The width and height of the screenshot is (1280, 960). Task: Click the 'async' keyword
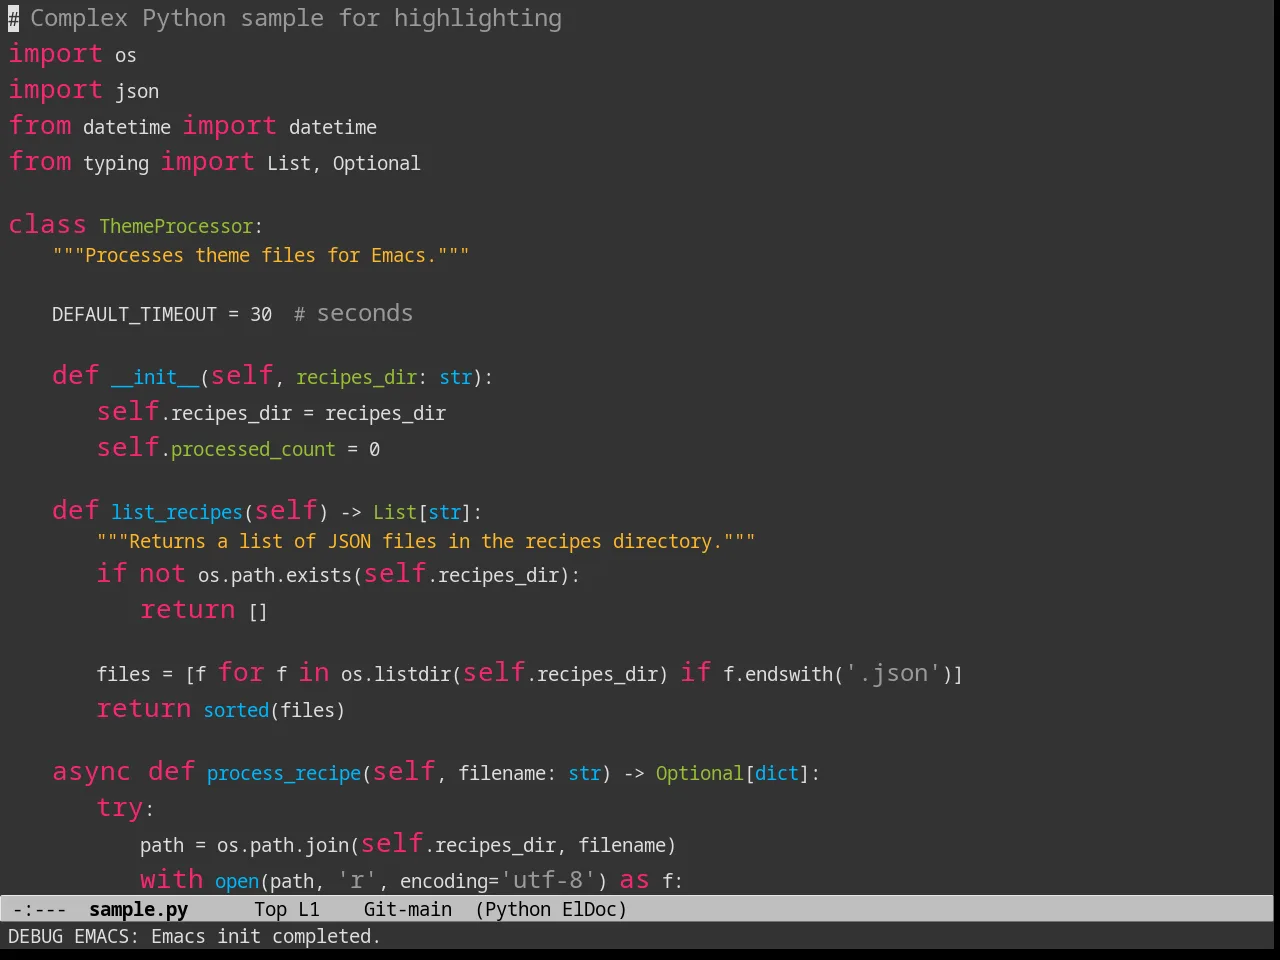point(91,771)
